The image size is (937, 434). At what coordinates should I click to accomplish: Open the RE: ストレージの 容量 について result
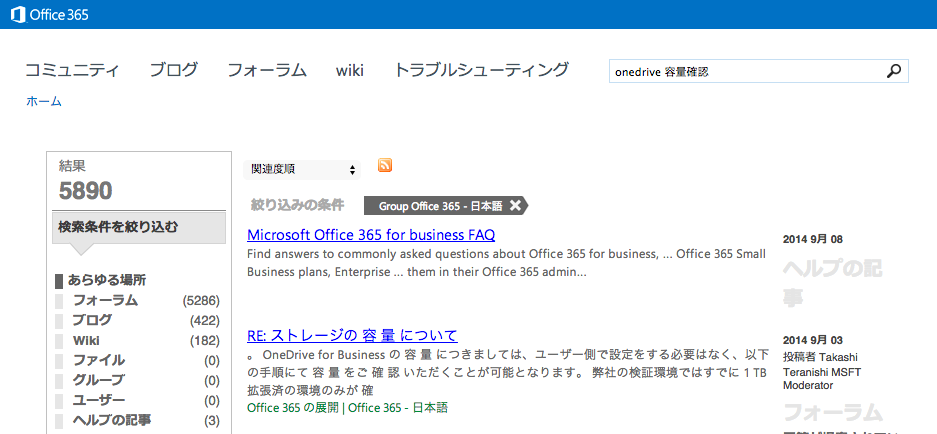[x=352, y=335]
